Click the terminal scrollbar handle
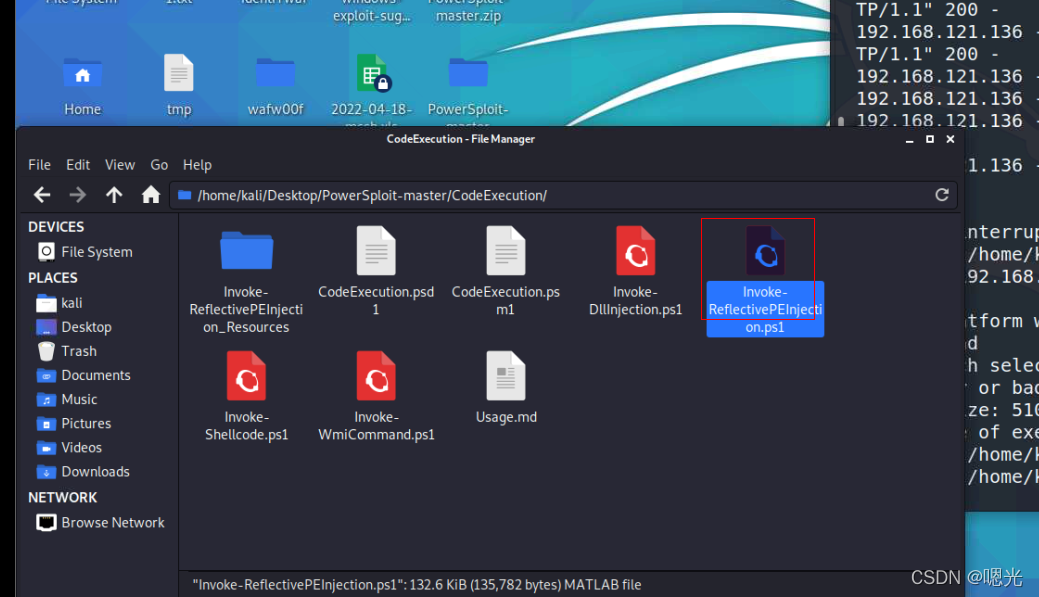This screenshot has height=597, width=1039. click(841, 121)
